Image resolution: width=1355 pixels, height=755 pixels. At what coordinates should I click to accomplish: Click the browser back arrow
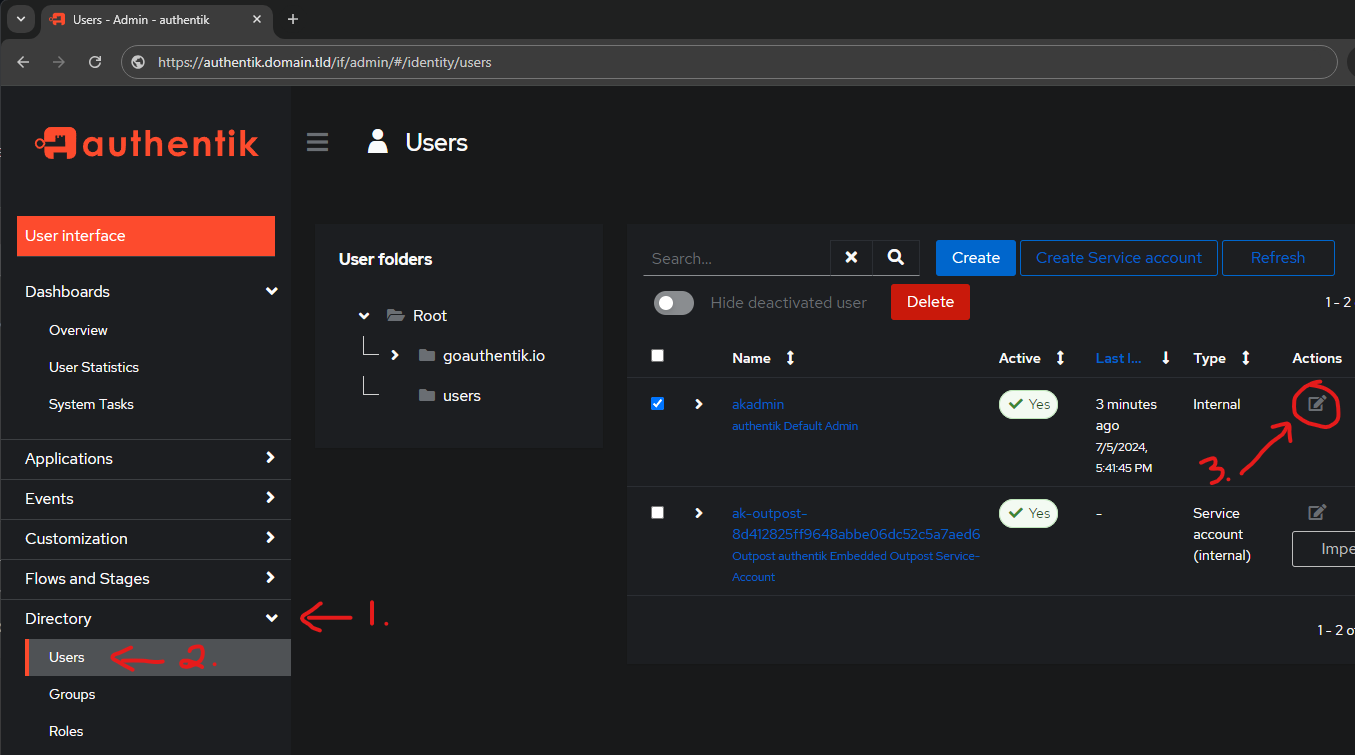[23, 62]
